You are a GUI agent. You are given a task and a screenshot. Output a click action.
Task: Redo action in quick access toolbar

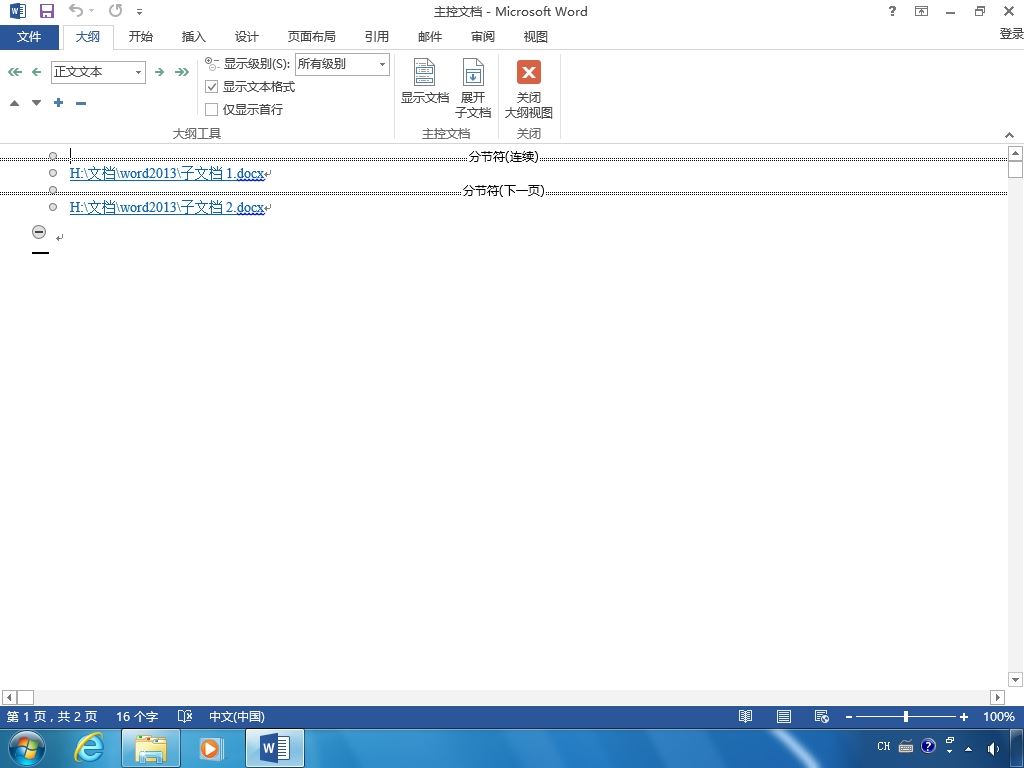coord(116,11)
